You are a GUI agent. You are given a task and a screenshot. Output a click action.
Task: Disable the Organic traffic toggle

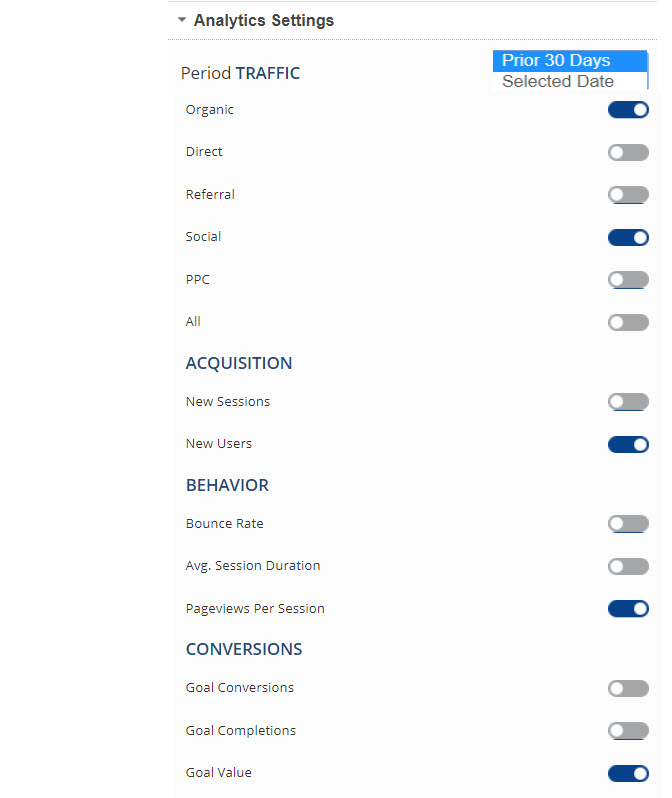(x=628, y=110)
